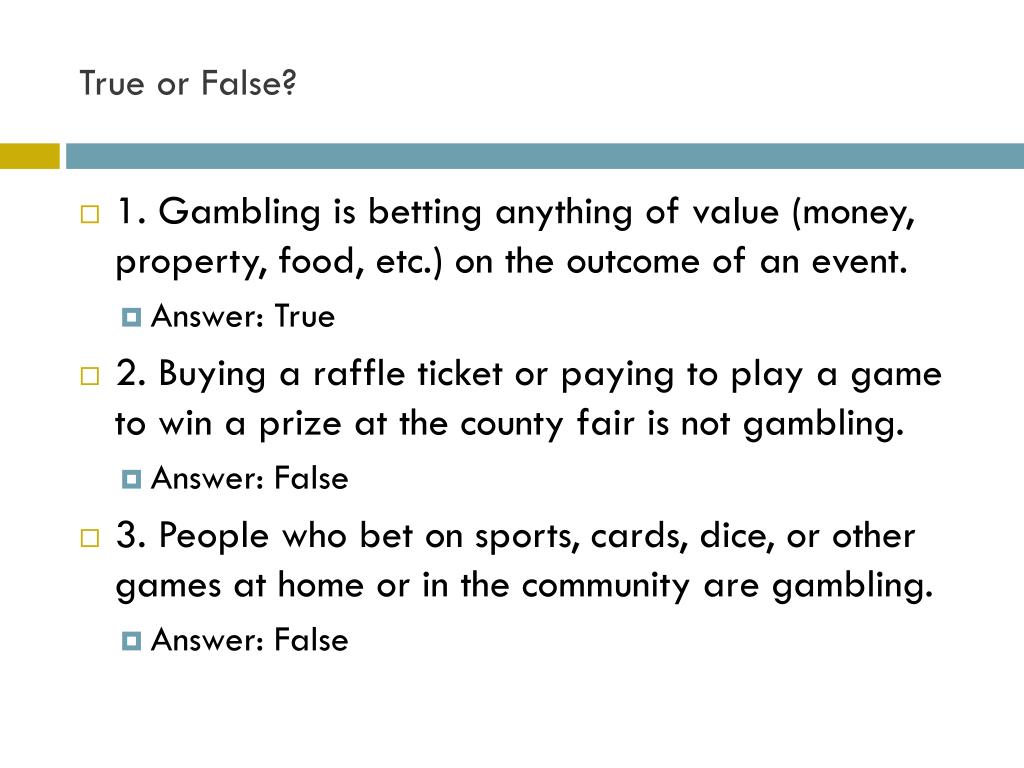
Task: Click blue bullet before question 2's Answer: False
Action: (131, 479)
